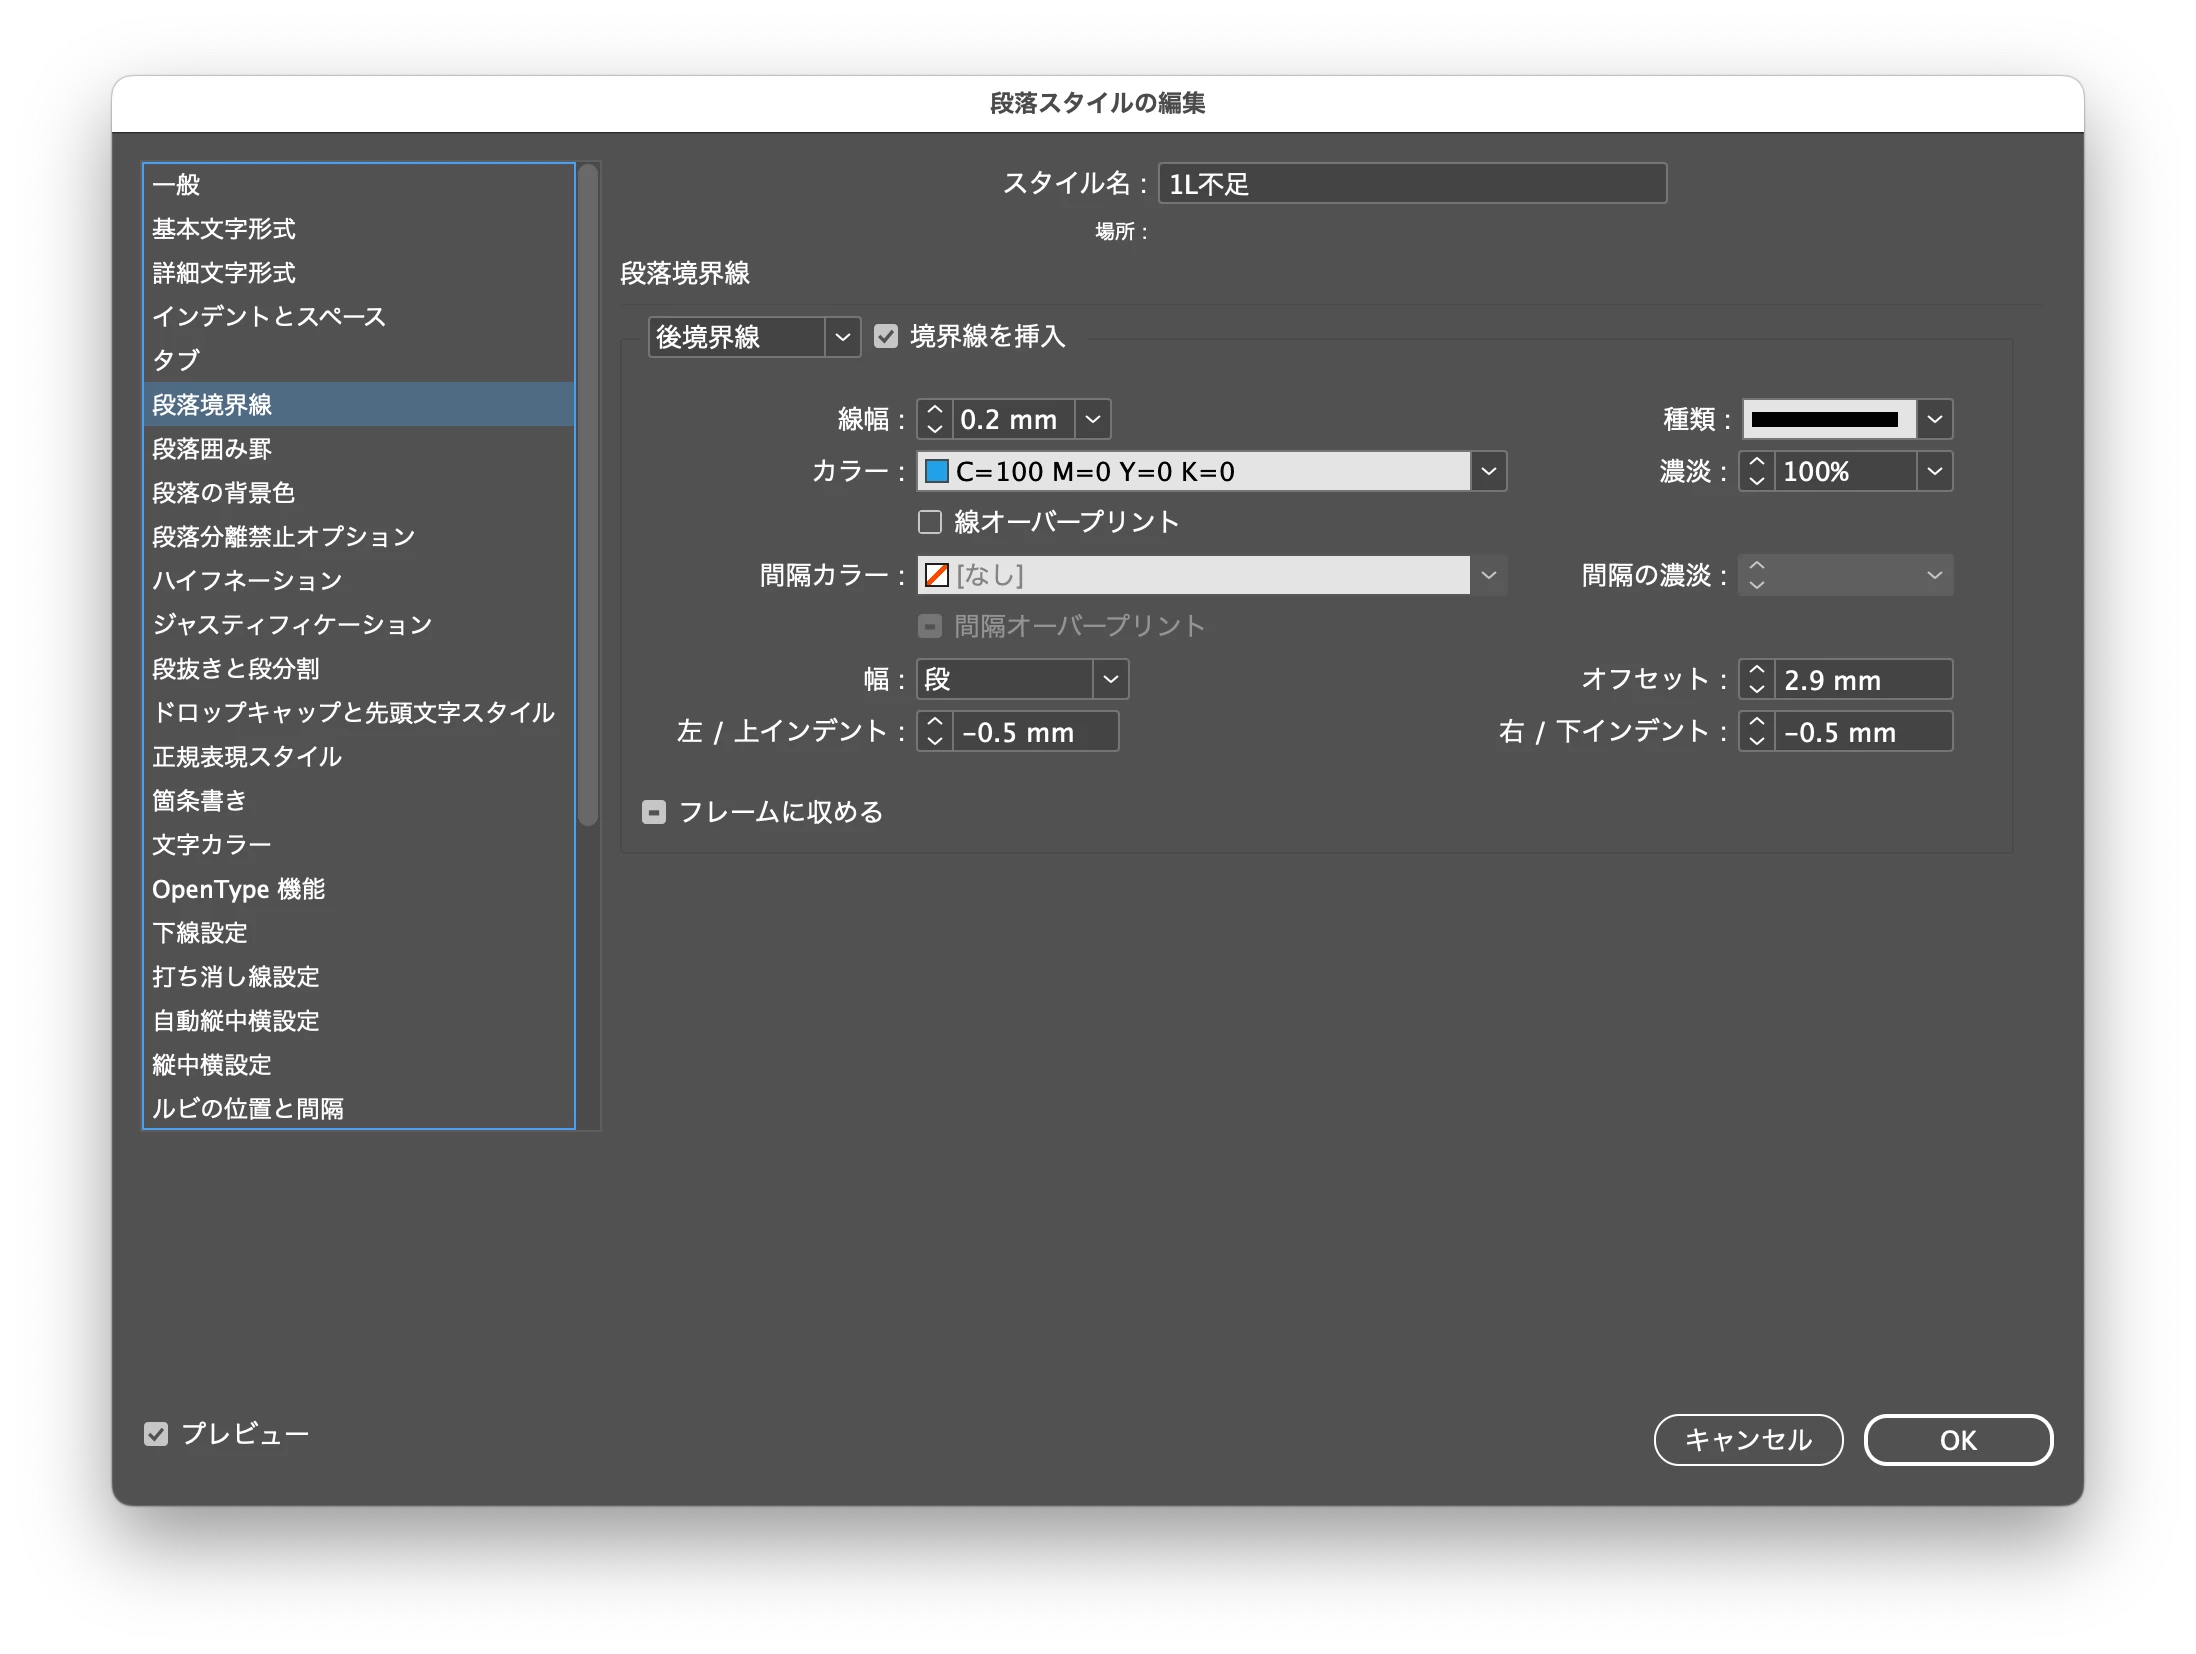
Task: Toggle the プレビュー checkbox
Action: point(156,1434)
